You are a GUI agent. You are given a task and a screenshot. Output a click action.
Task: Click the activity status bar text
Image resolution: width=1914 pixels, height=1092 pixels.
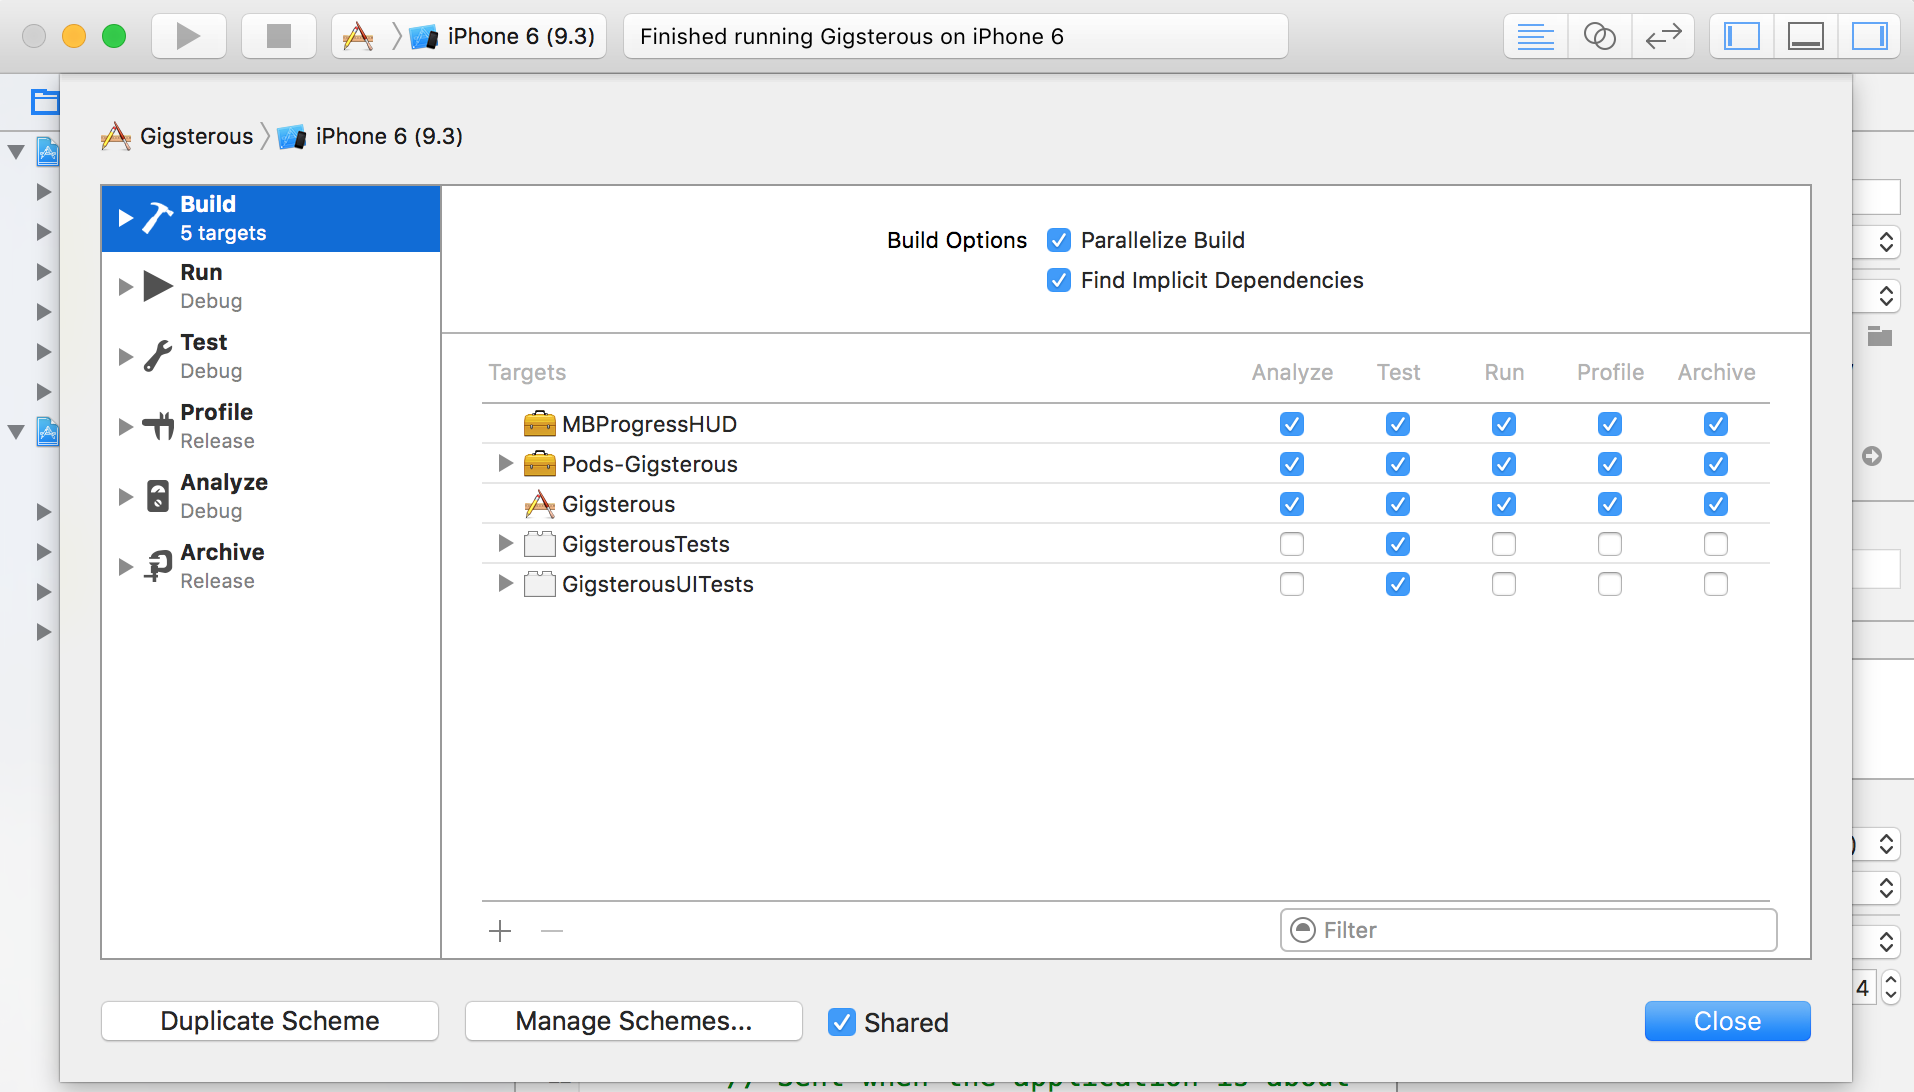[x=852, y=37]
